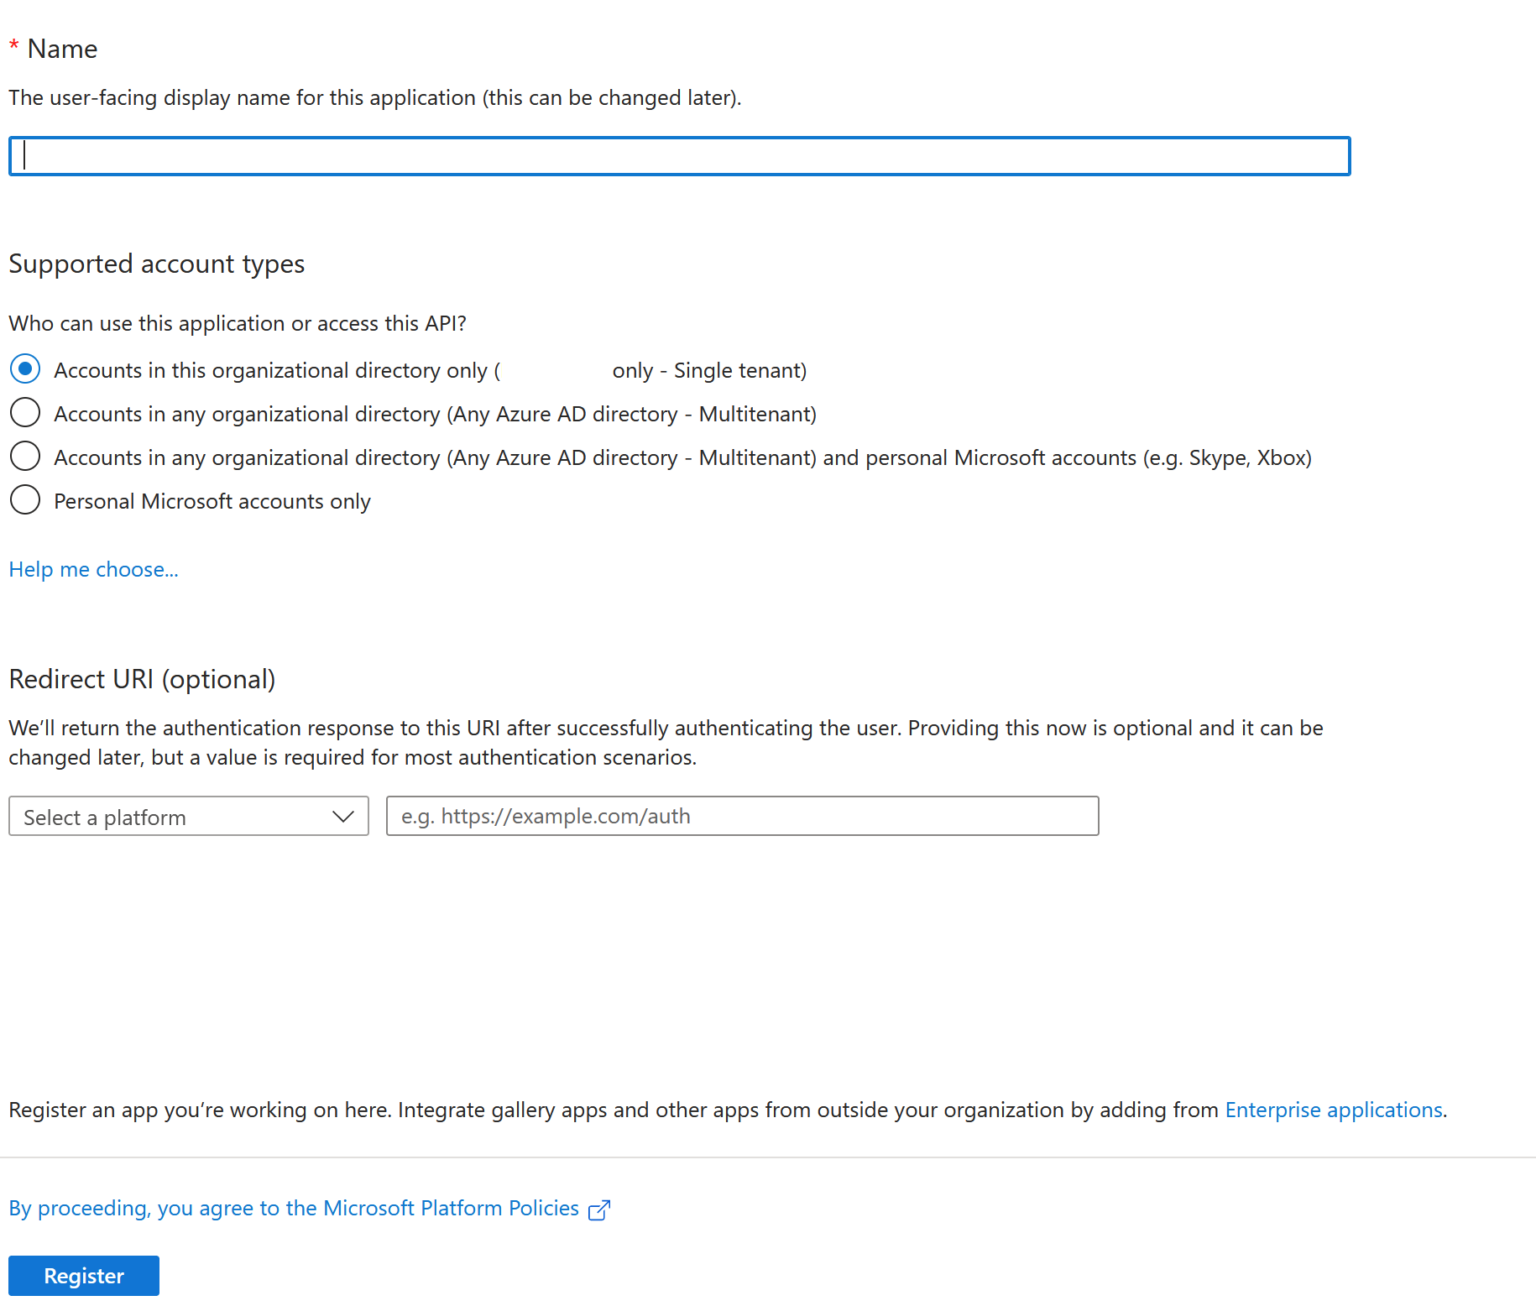This screenshot has width=1536, height=1306.
Task: Select multitenant and personal Microsoft accounts option
Action: (25, 456)
